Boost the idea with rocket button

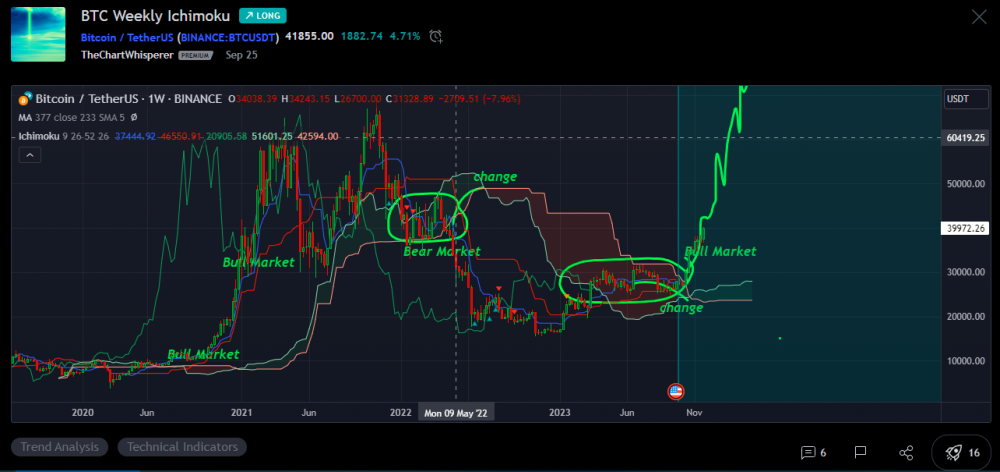(962, 453)
